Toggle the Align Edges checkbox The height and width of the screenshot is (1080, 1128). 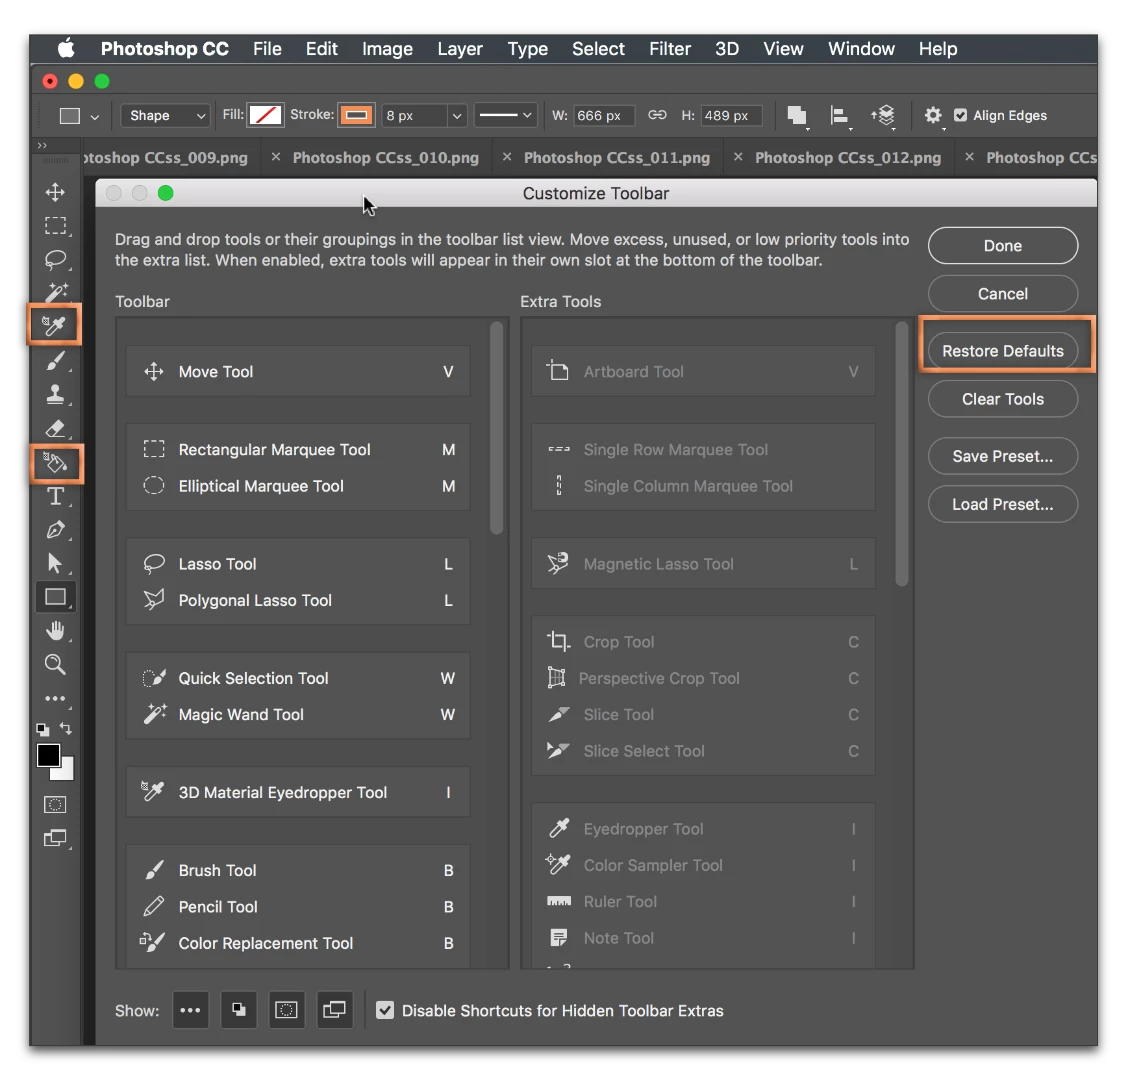point(960,115)
